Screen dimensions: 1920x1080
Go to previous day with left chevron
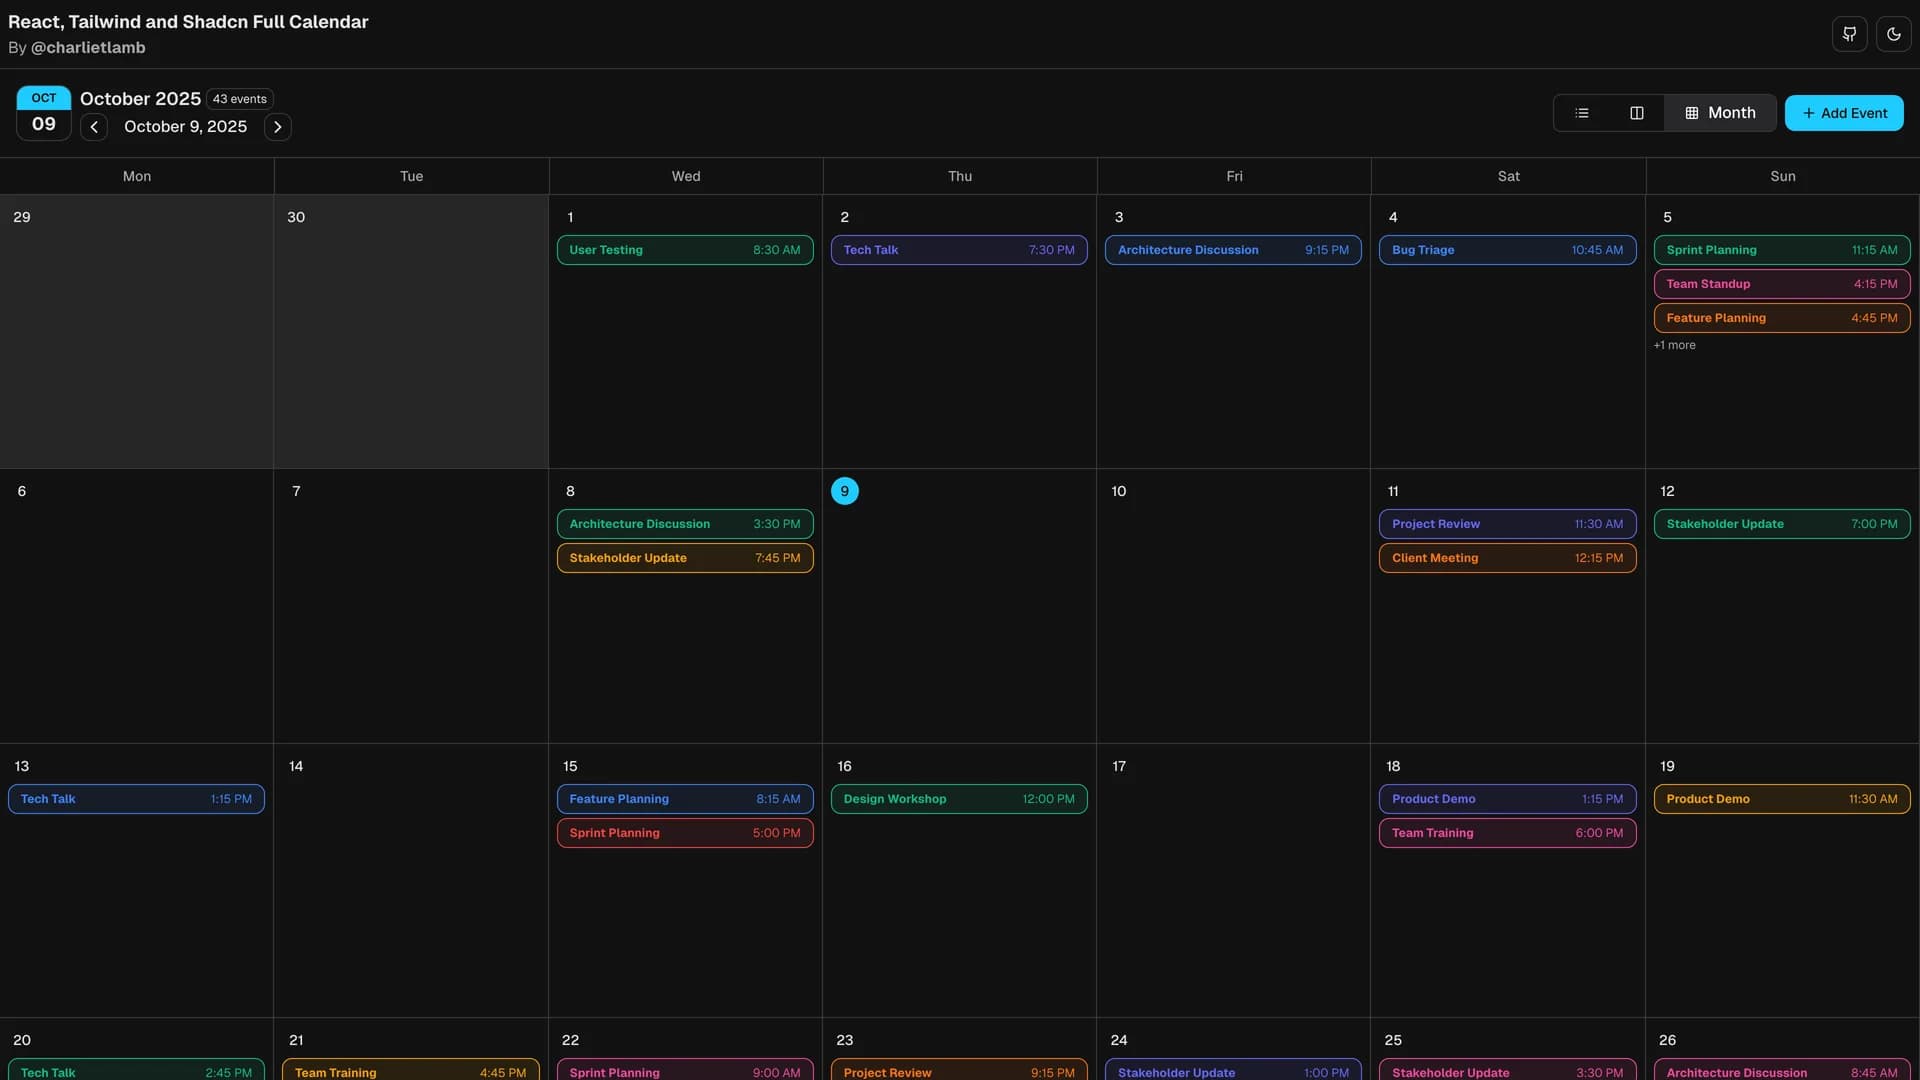[93, 126]
